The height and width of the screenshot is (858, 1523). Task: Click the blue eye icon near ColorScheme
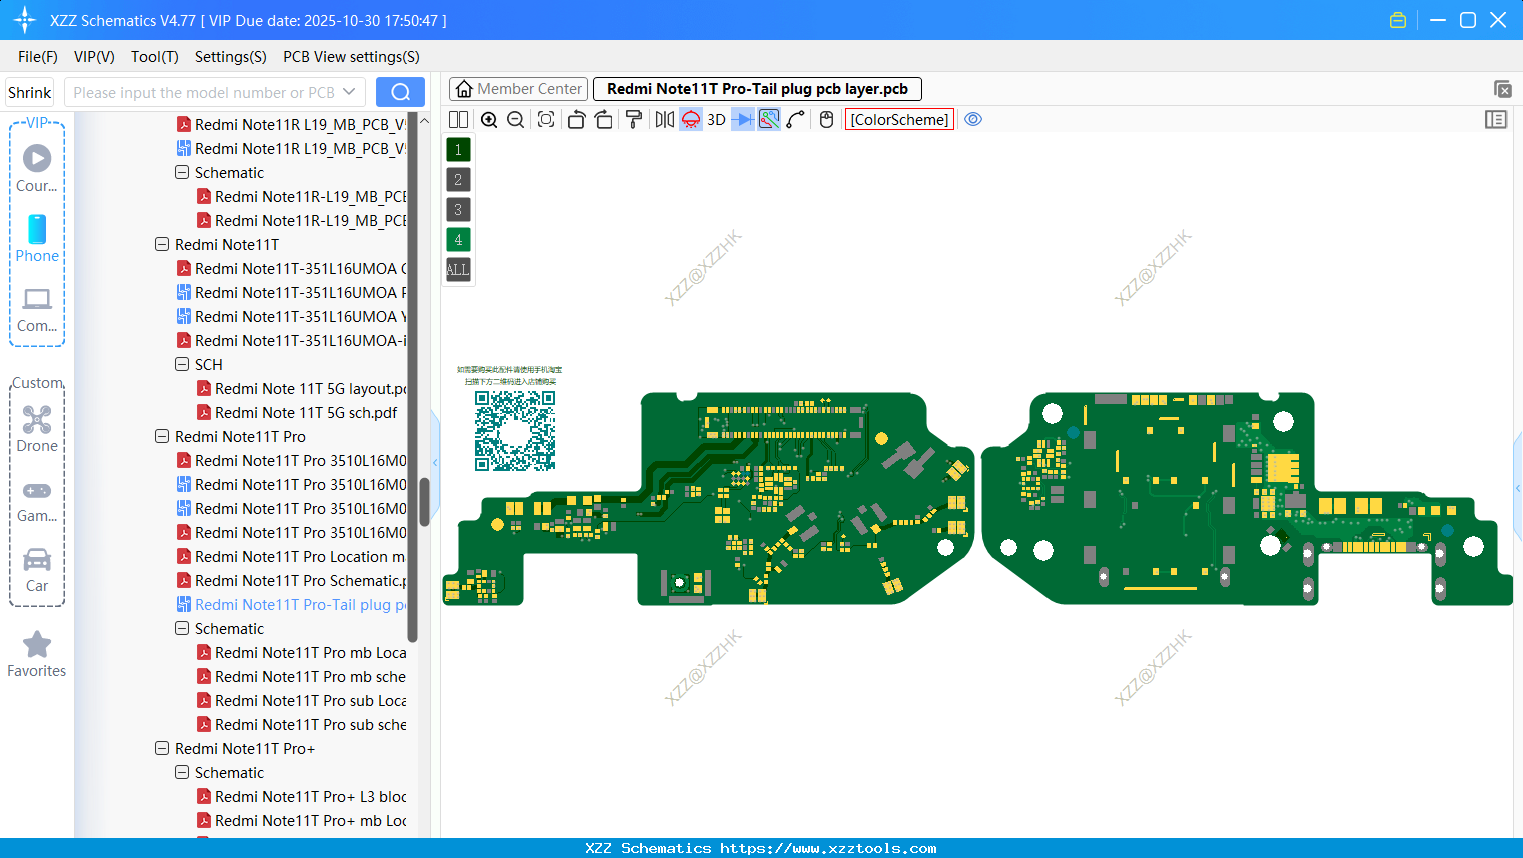(973, 119)
